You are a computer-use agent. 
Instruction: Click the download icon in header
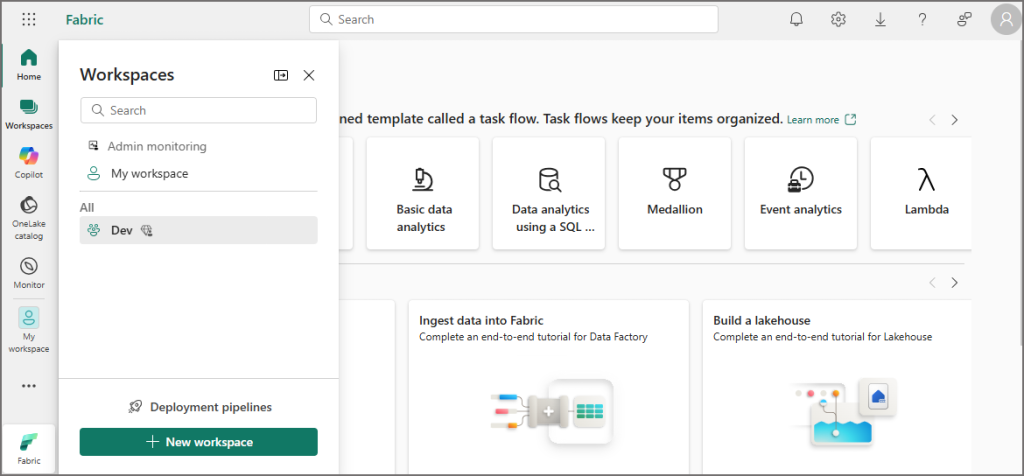tap(881, 19)
